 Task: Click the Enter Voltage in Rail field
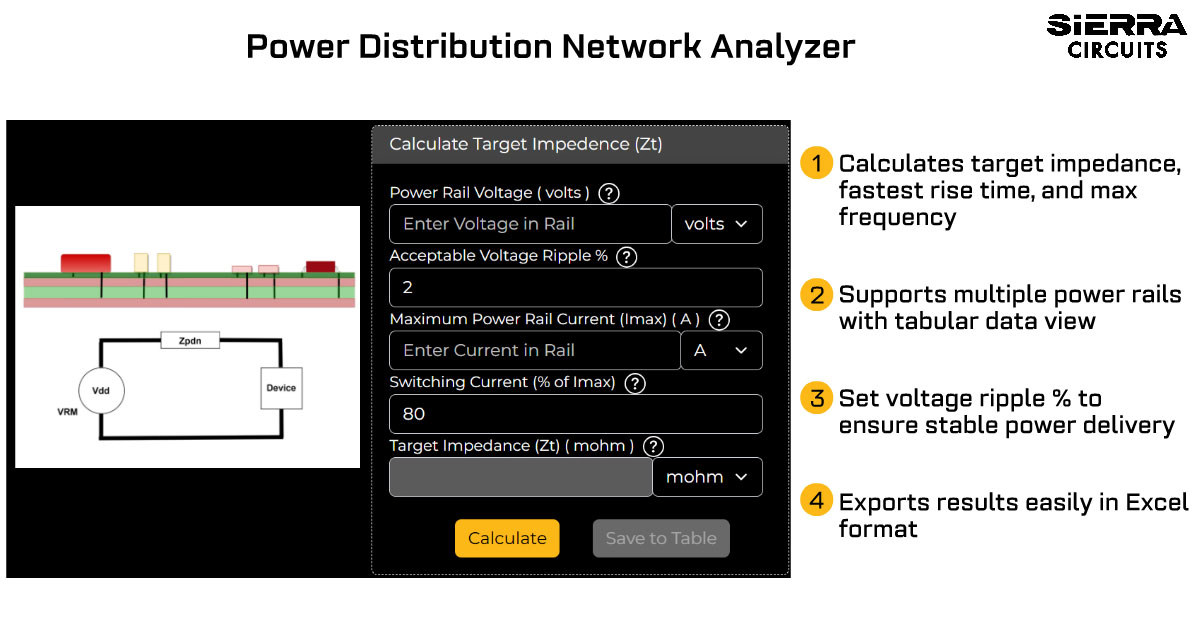click(x=529, y=224)
